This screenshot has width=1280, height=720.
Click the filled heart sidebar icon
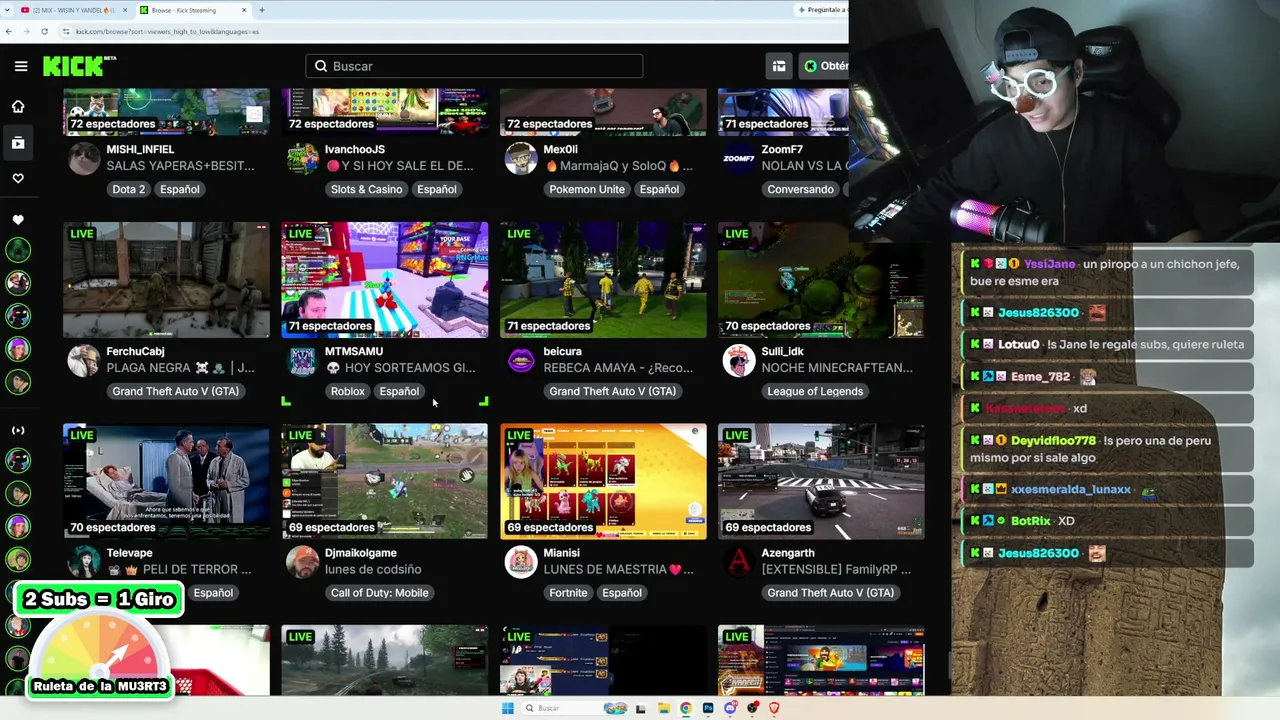coord(18,220)
